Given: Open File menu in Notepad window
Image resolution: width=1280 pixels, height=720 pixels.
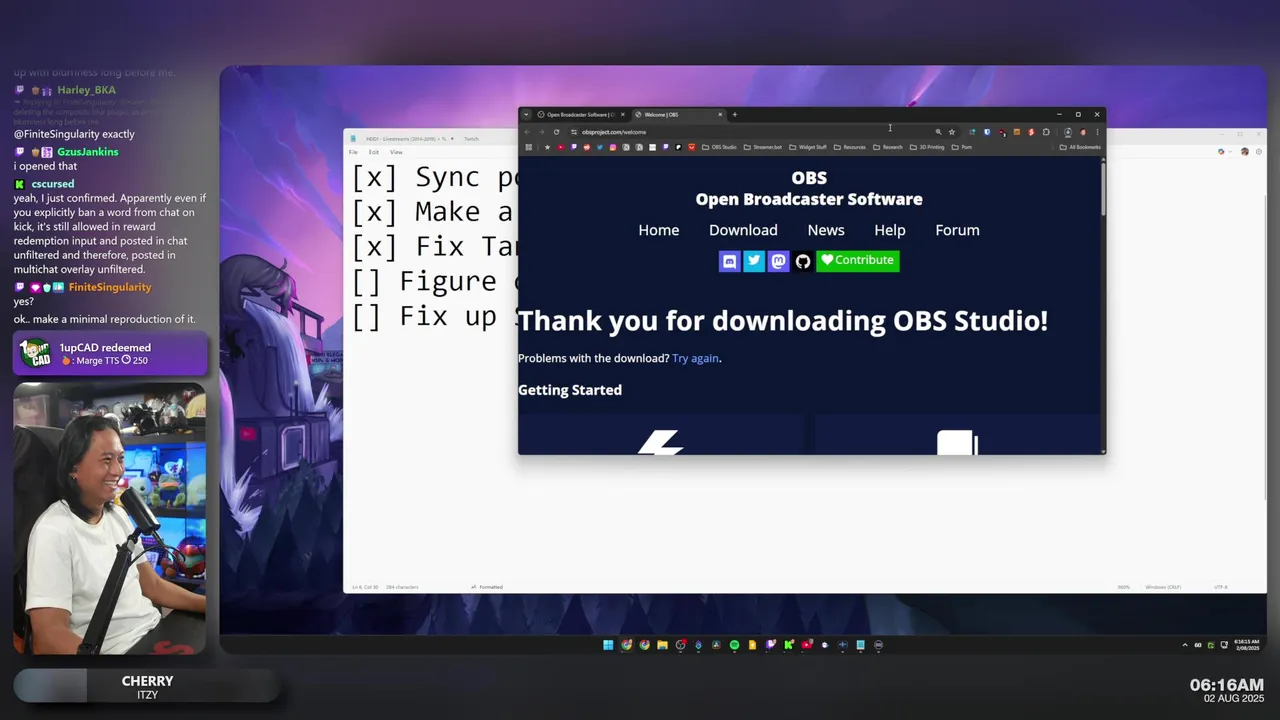Looking at the screenshot, I should pyautogui.click(x=353, y=152).
